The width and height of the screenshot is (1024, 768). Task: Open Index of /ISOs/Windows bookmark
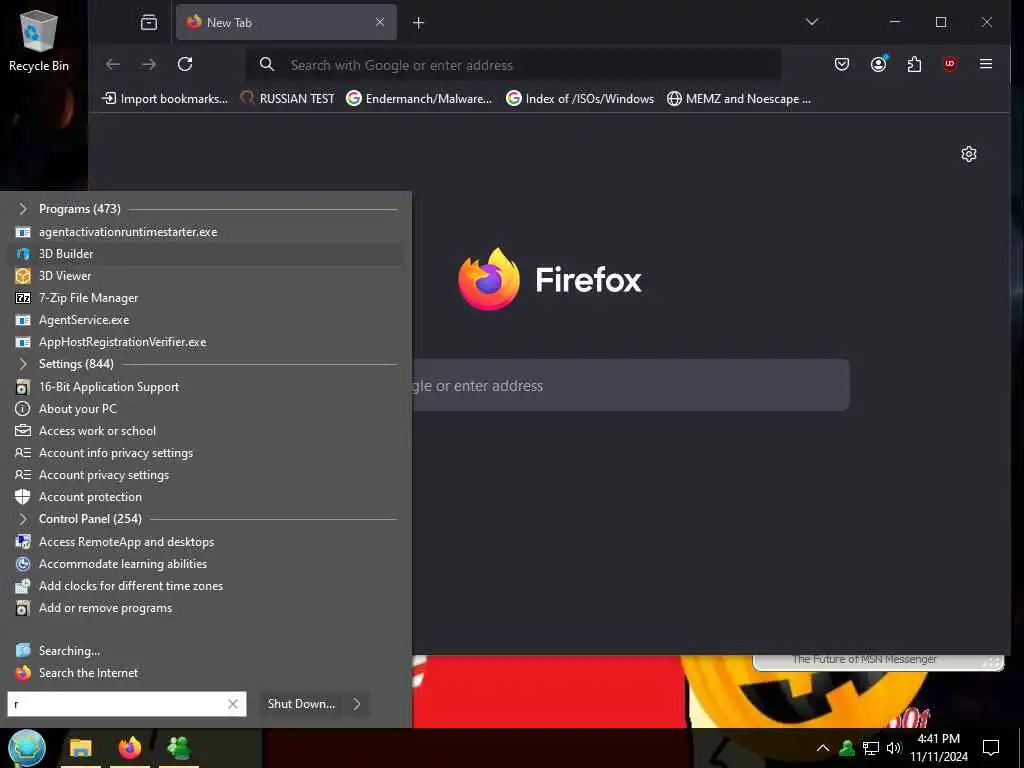click(580, 99)
